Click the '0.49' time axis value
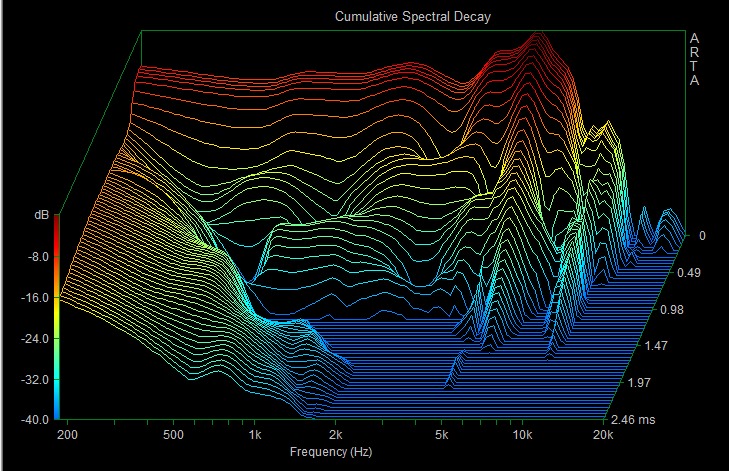Screen dimensions: 729x471 689,272
